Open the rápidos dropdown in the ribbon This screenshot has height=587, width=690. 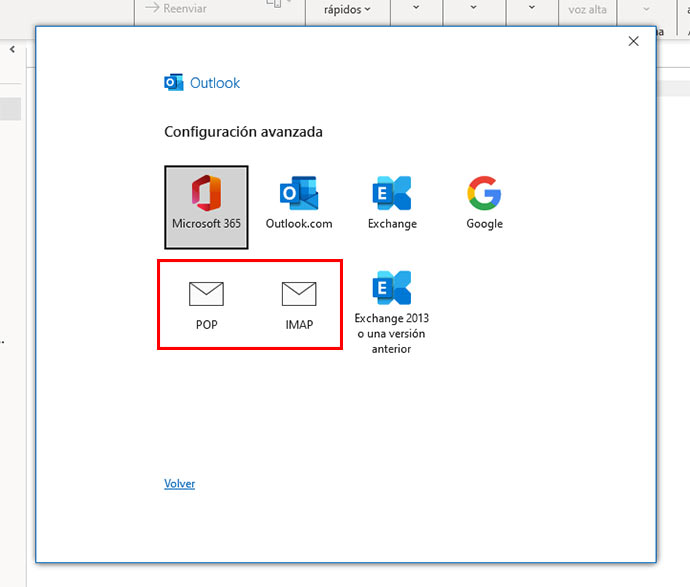(347, 9)
